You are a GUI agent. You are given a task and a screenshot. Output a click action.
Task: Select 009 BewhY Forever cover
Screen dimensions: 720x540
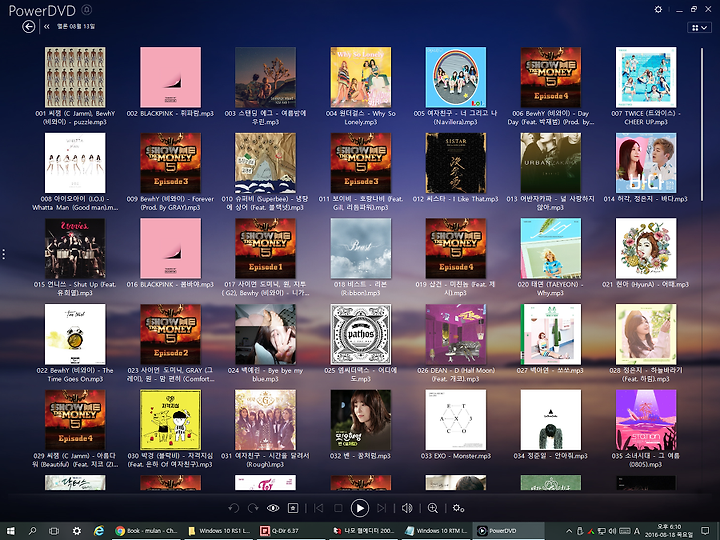[x=170, y=163]
